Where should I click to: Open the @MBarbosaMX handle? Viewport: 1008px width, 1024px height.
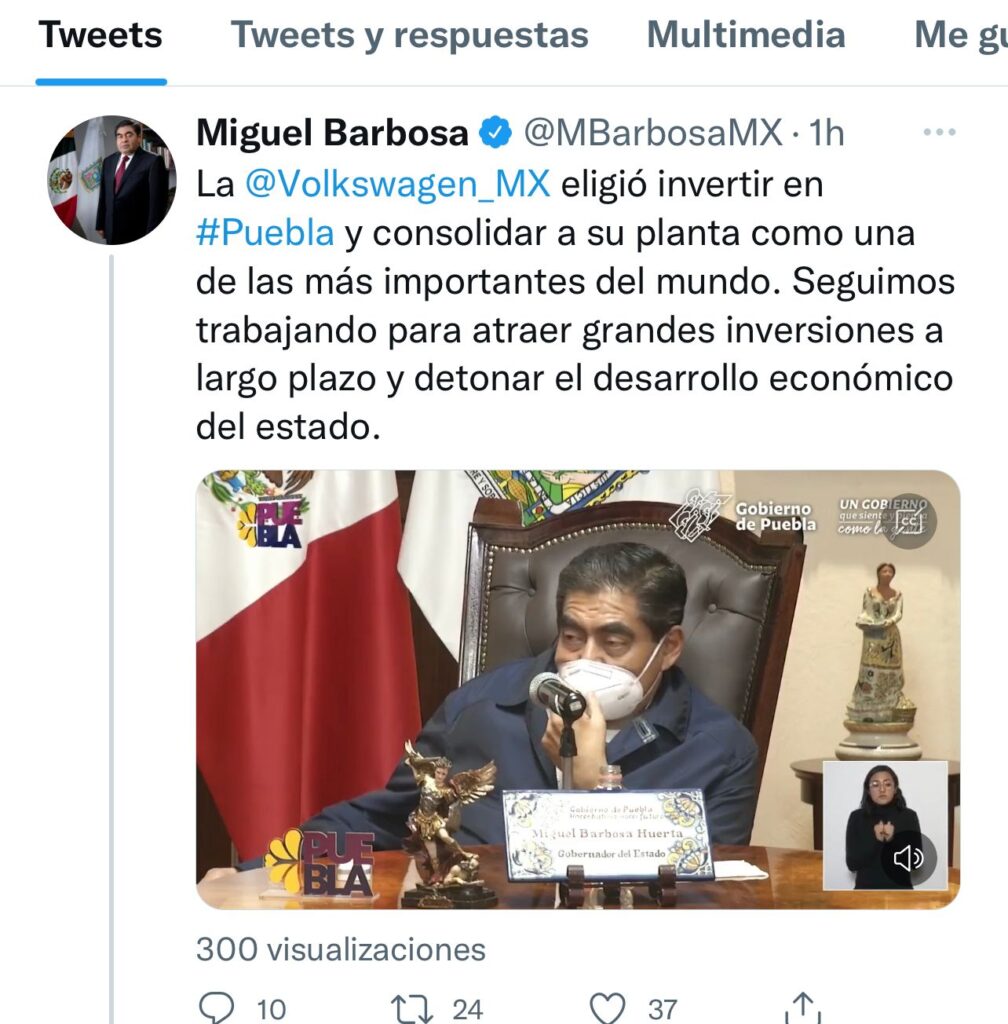coord(653,133)
